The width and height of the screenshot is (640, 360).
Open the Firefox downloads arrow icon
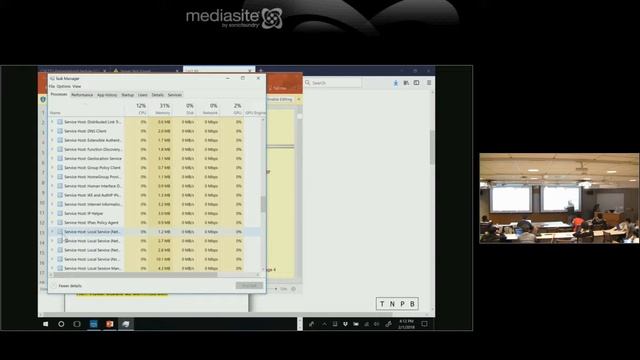click(x=396, y=83)
